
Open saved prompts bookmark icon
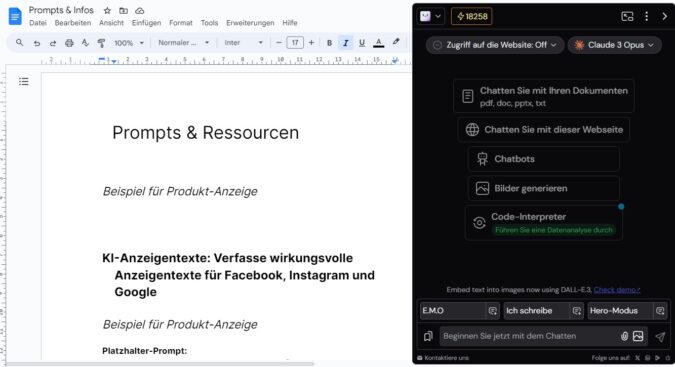428,336
